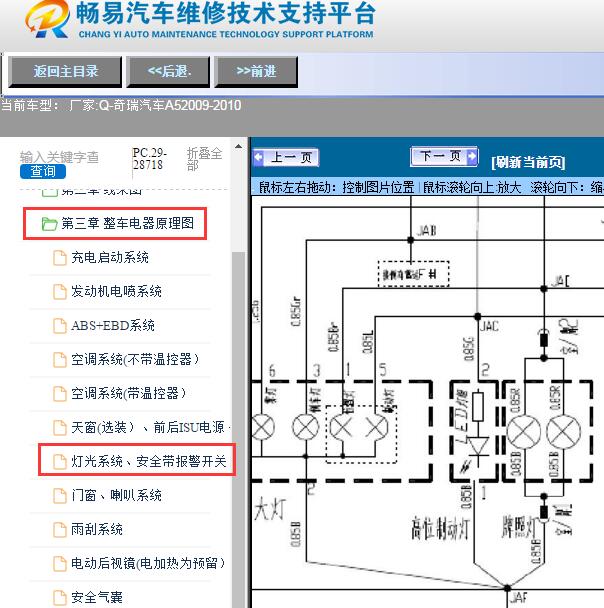Click the 返回主目录 button

(x=65, y=72)
